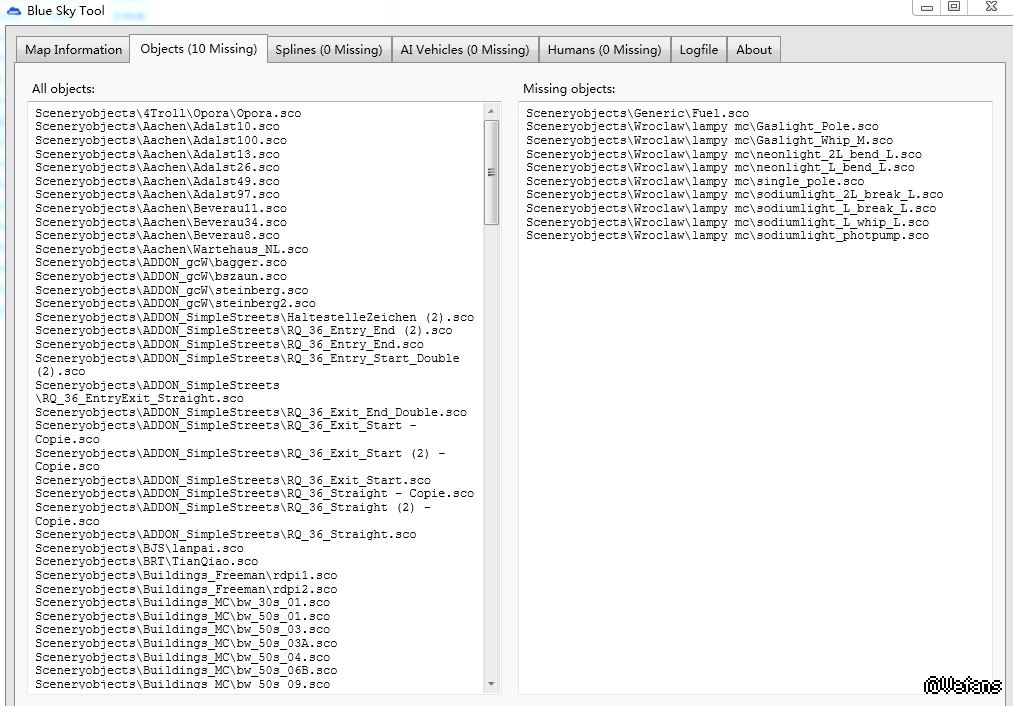Select Buildings_MC\bw_50s_04.sco list entry
Screen dimensions: 1013x706
point(182,658)
